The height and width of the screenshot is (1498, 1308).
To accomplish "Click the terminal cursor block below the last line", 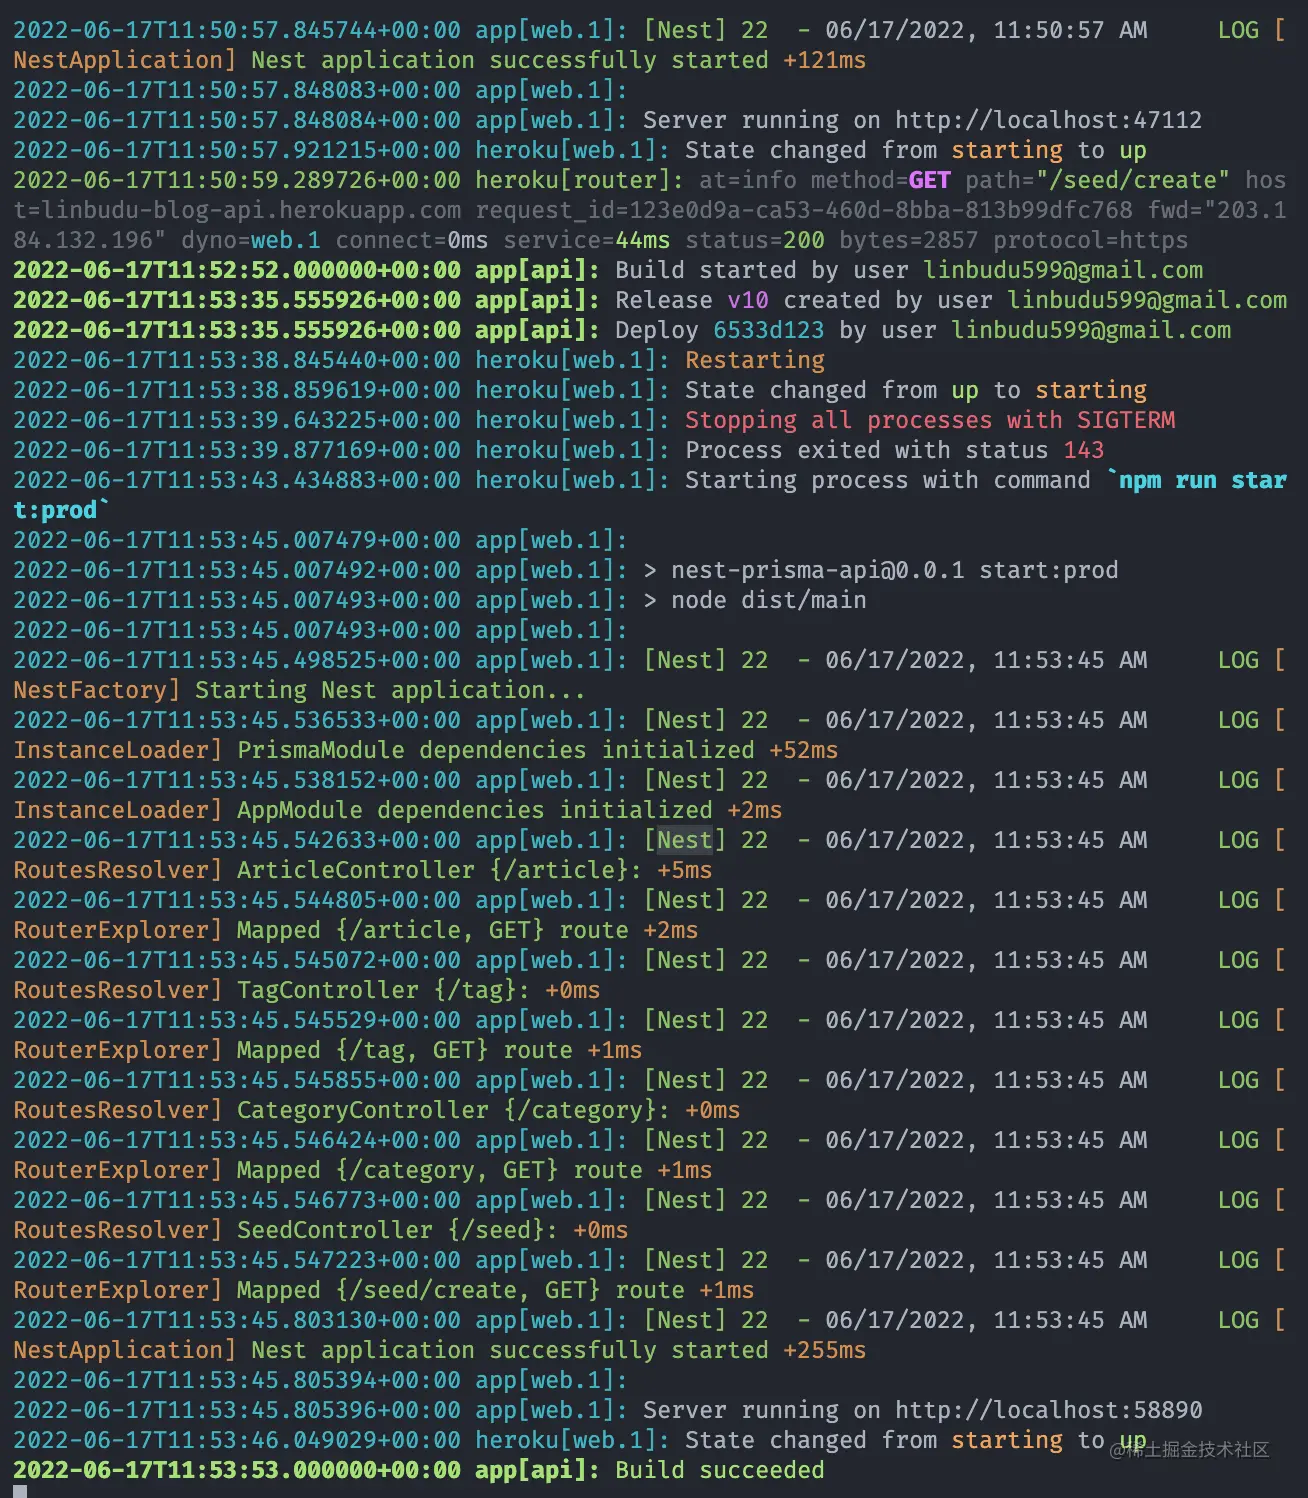I will click(20, 1491).
